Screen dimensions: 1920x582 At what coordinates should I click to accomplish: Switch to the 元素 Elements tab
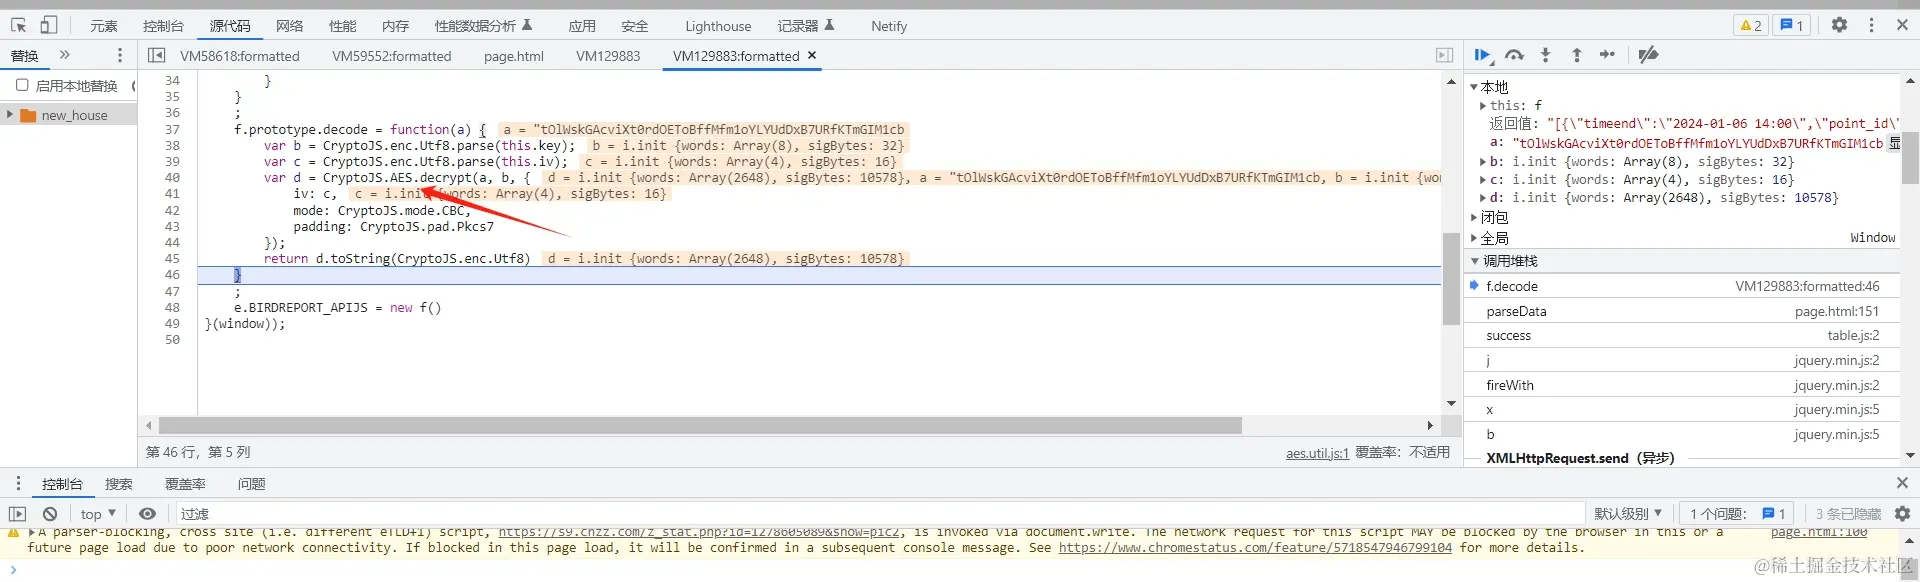pyautogui.click(x=104, y=26)
